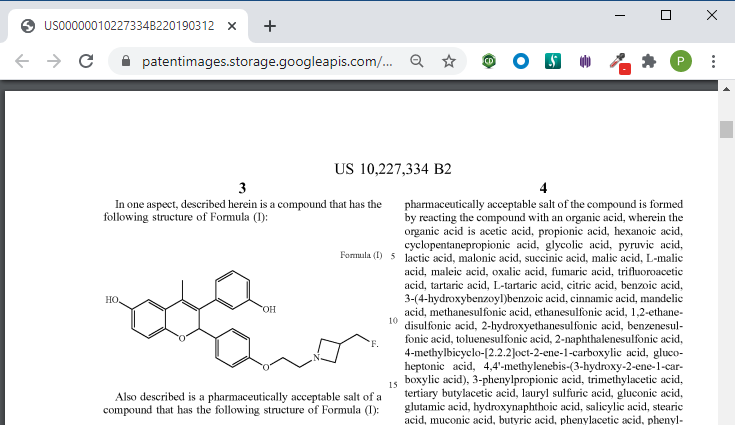735x425 pixels.
Task: Click line number '10' in margin
Action: point(393,321)
